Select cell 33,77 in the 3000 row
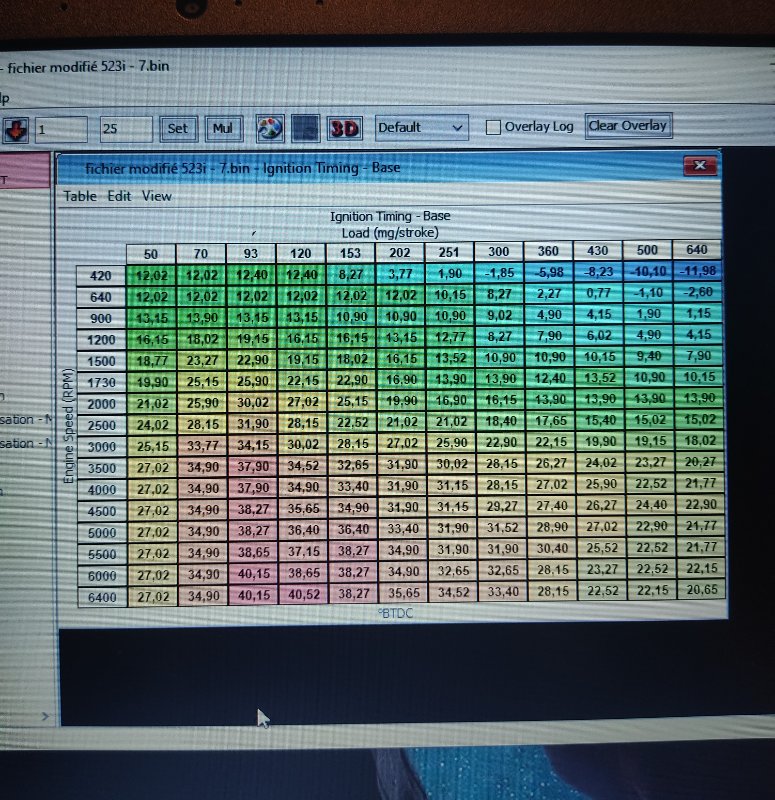775x800 pixels. coord(203,446)
